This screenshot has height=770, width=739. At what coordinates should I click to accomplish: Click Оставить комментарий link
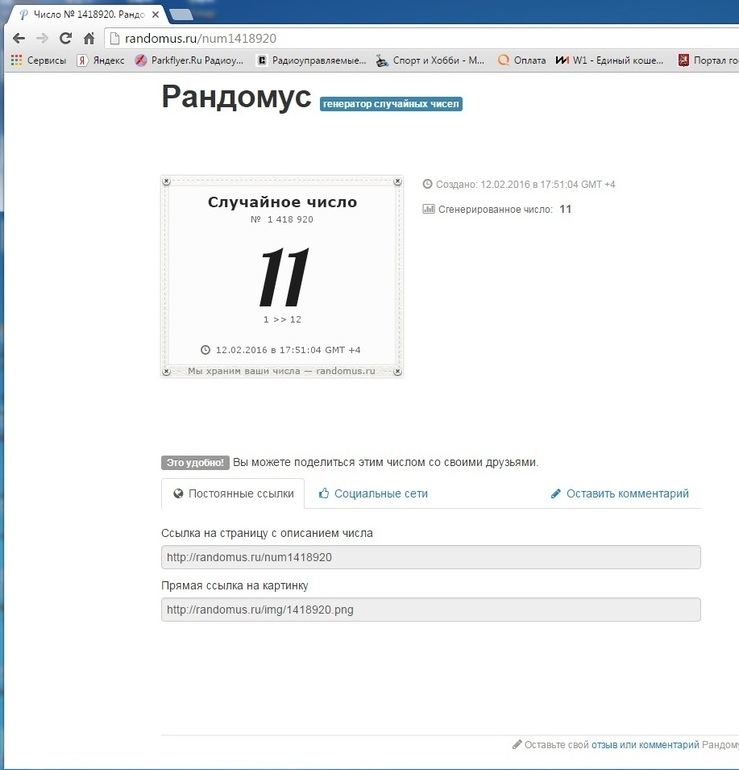pos(619,493)
